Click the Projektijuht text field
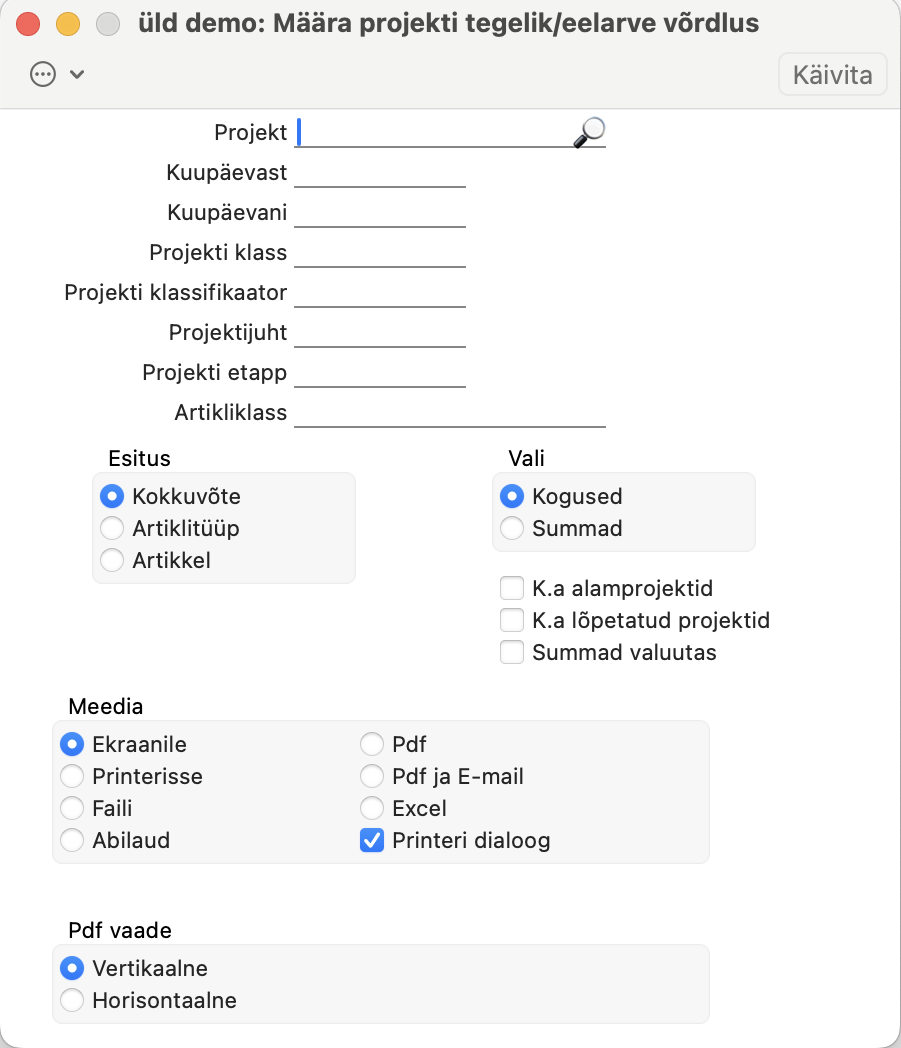The image size is (901, 1048). (x=380, y=333)
